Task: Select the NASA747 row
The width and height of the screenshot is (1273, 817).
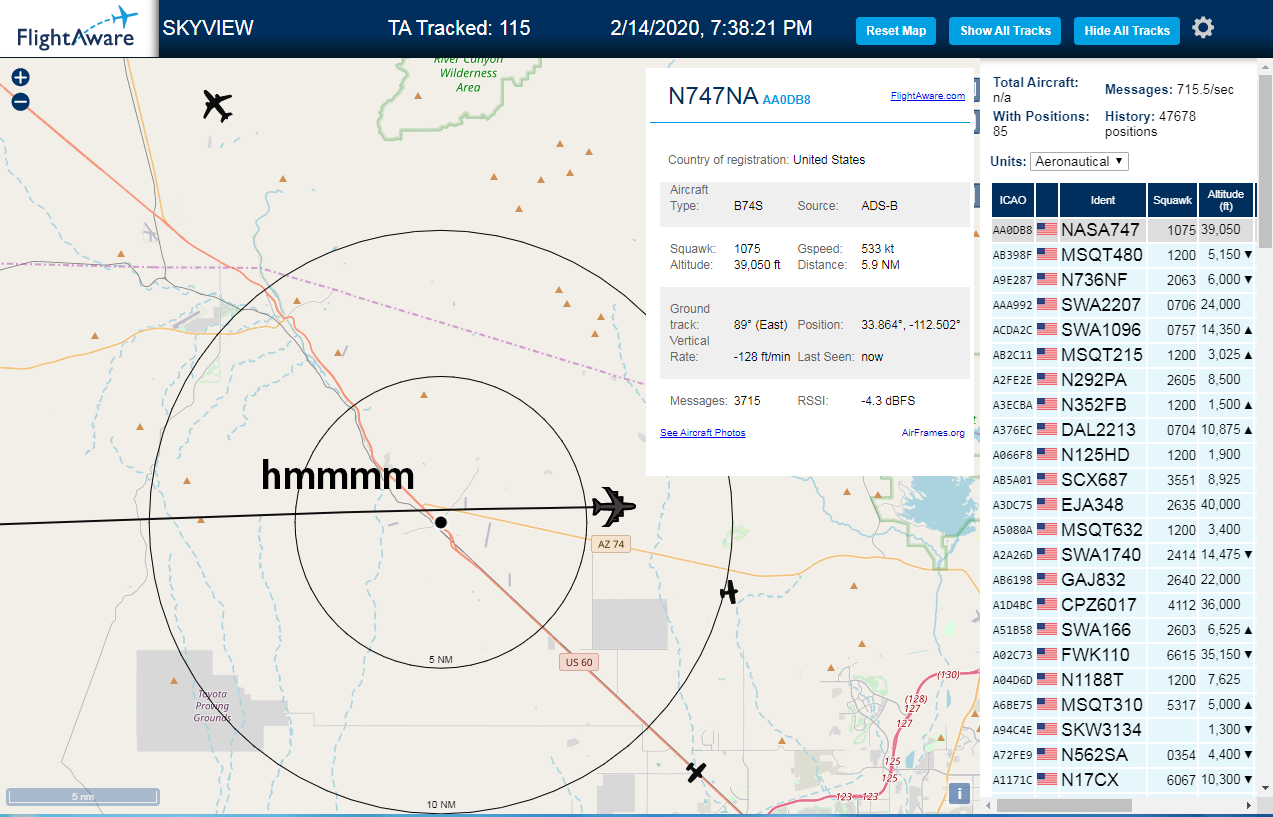Action: click(x=1122, y=230)
